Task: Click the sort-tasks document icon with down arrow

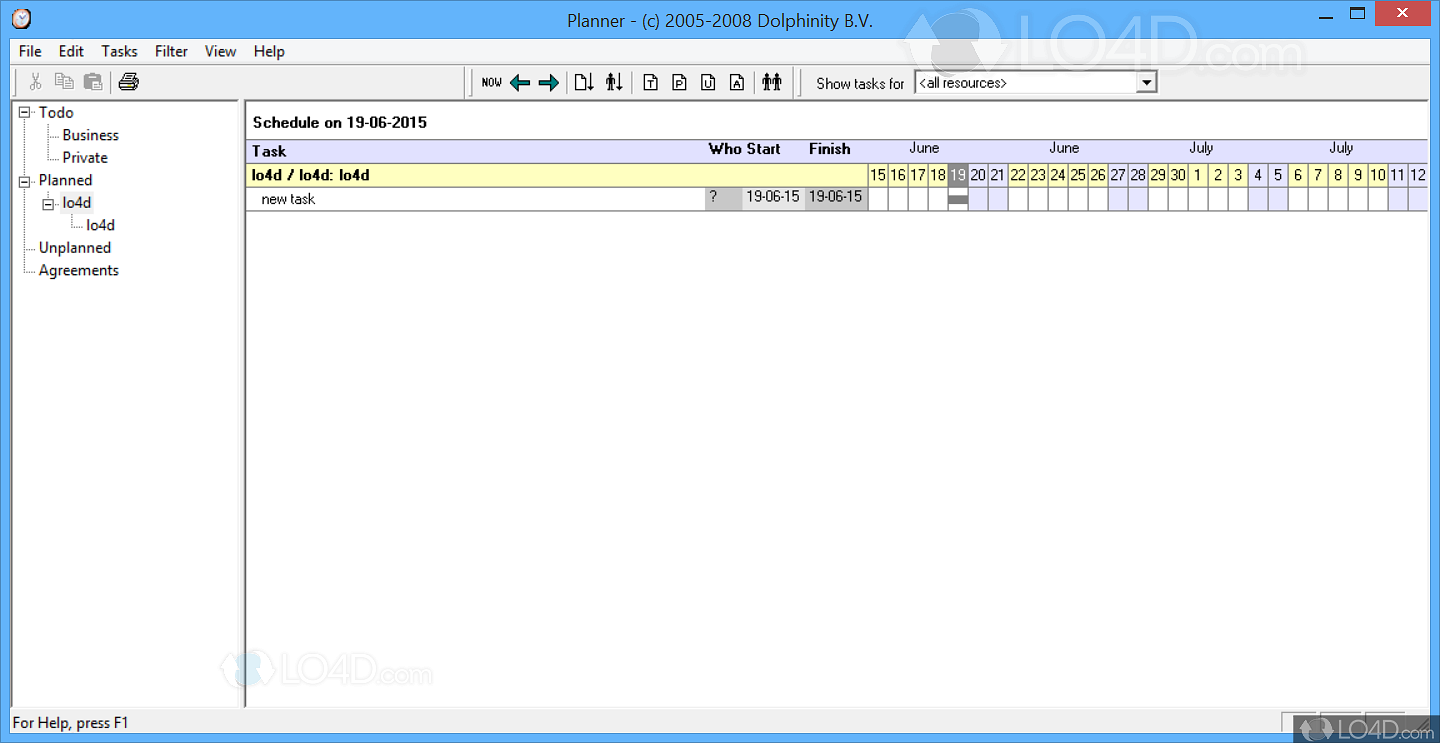Action: coord(583,83)
